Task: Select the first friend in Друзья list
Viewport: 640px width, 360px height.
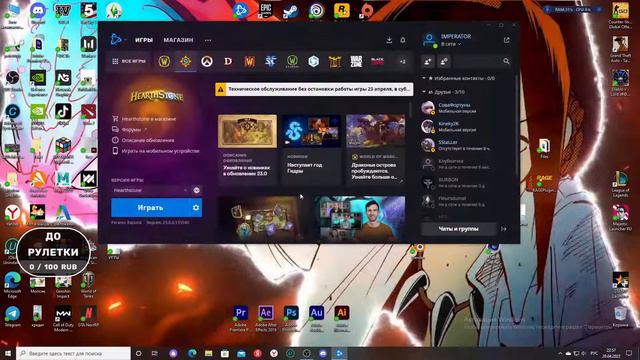Action: pyautogui.click(x=465, y=108)
